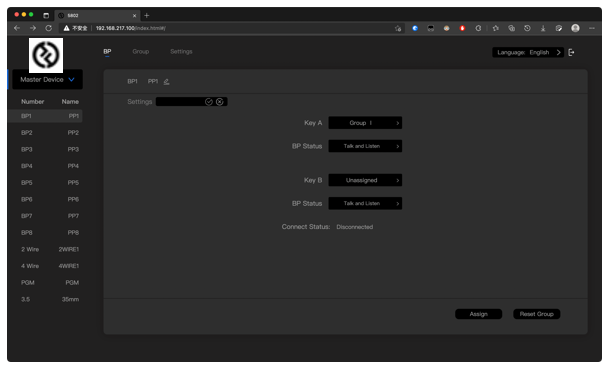Click the browser address bar URL
Viewport: 608px width, 368px height.
131,28
